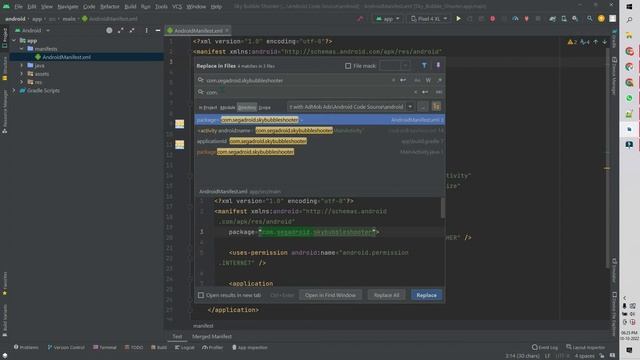Viewport: 640px width, 360px height.
Task: Click Open in Find Window button
Action: (330, 295)
